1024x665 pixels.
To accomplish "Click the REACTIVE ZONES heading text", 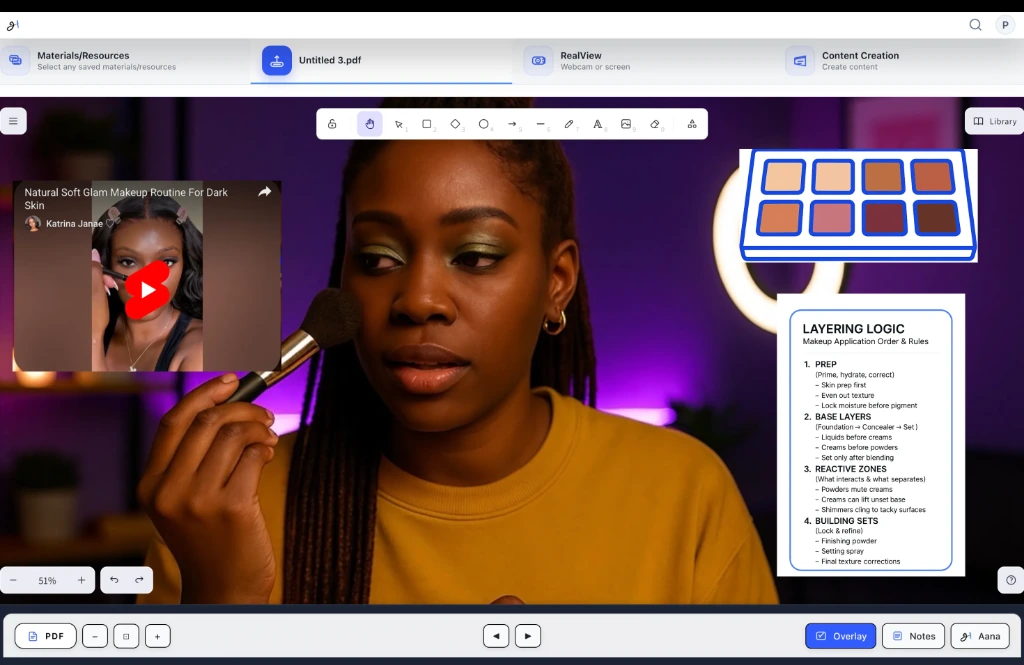I will [850, 469].
